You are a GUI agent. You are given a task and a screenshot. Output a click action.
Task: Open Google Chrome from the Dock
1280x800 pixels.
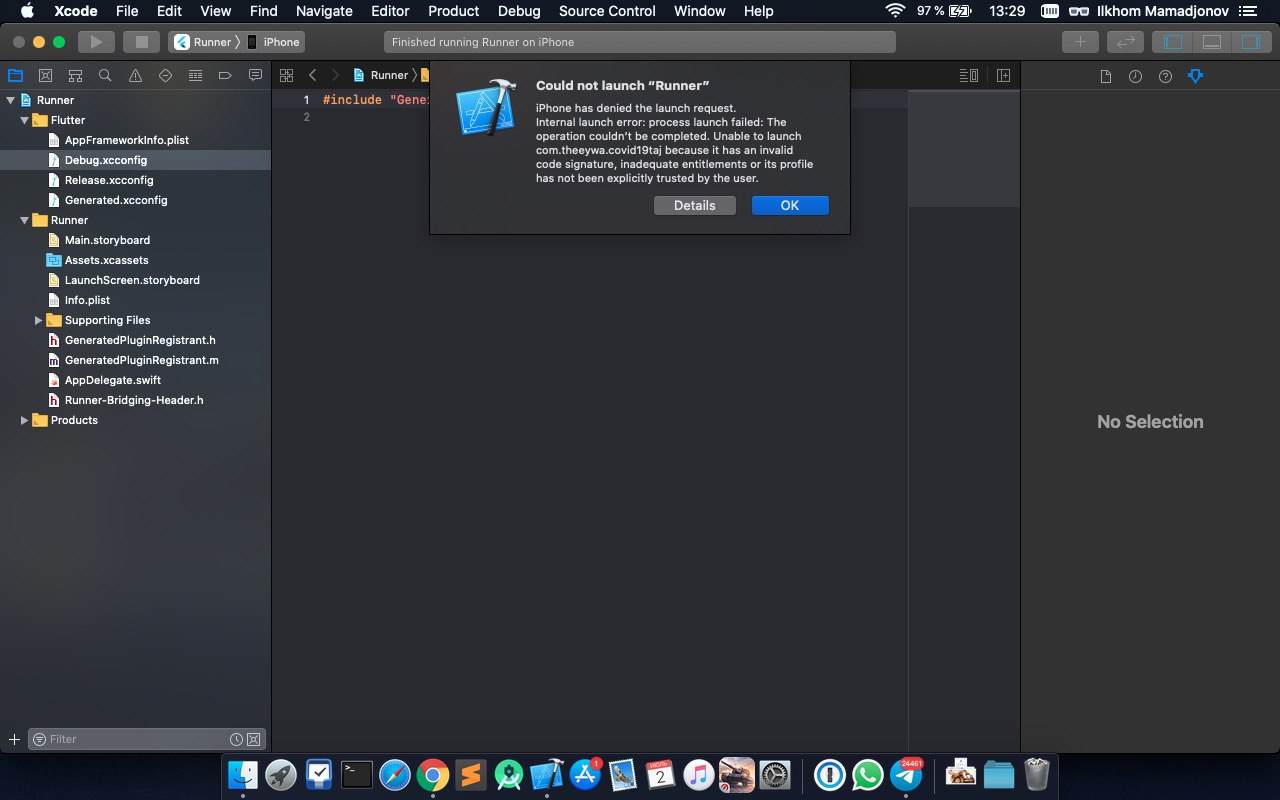(x=433, y=774)
